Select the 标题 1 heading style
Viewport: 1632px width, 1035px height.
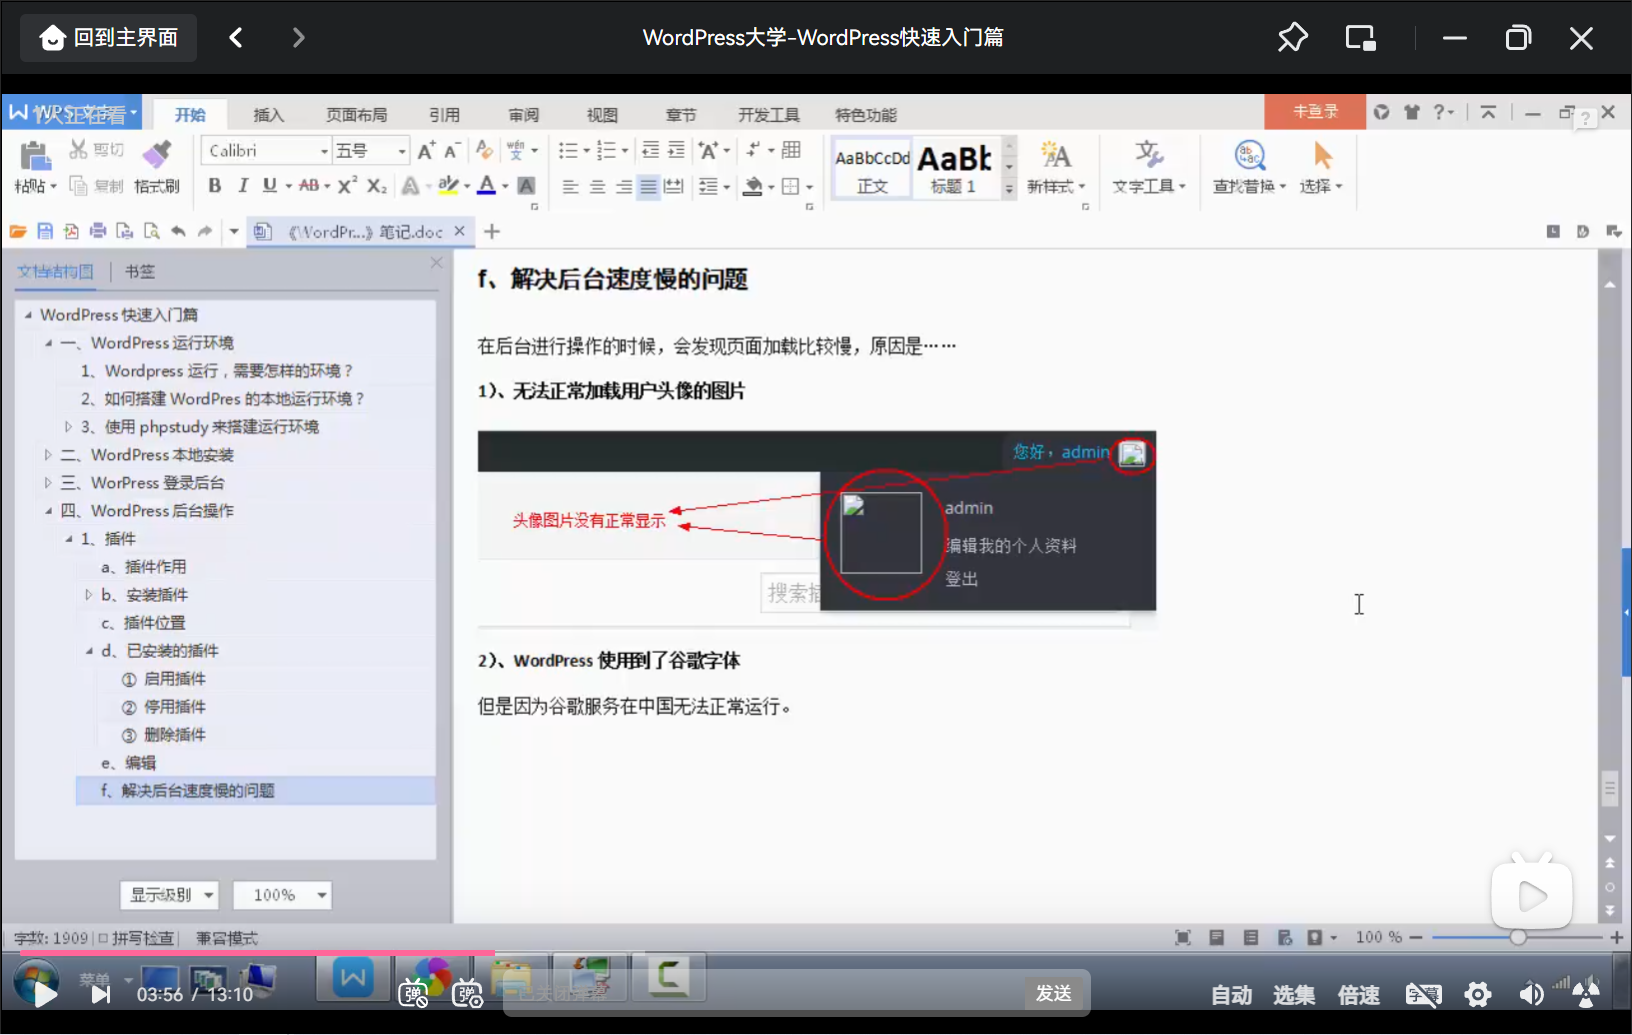tap(955, 168)
